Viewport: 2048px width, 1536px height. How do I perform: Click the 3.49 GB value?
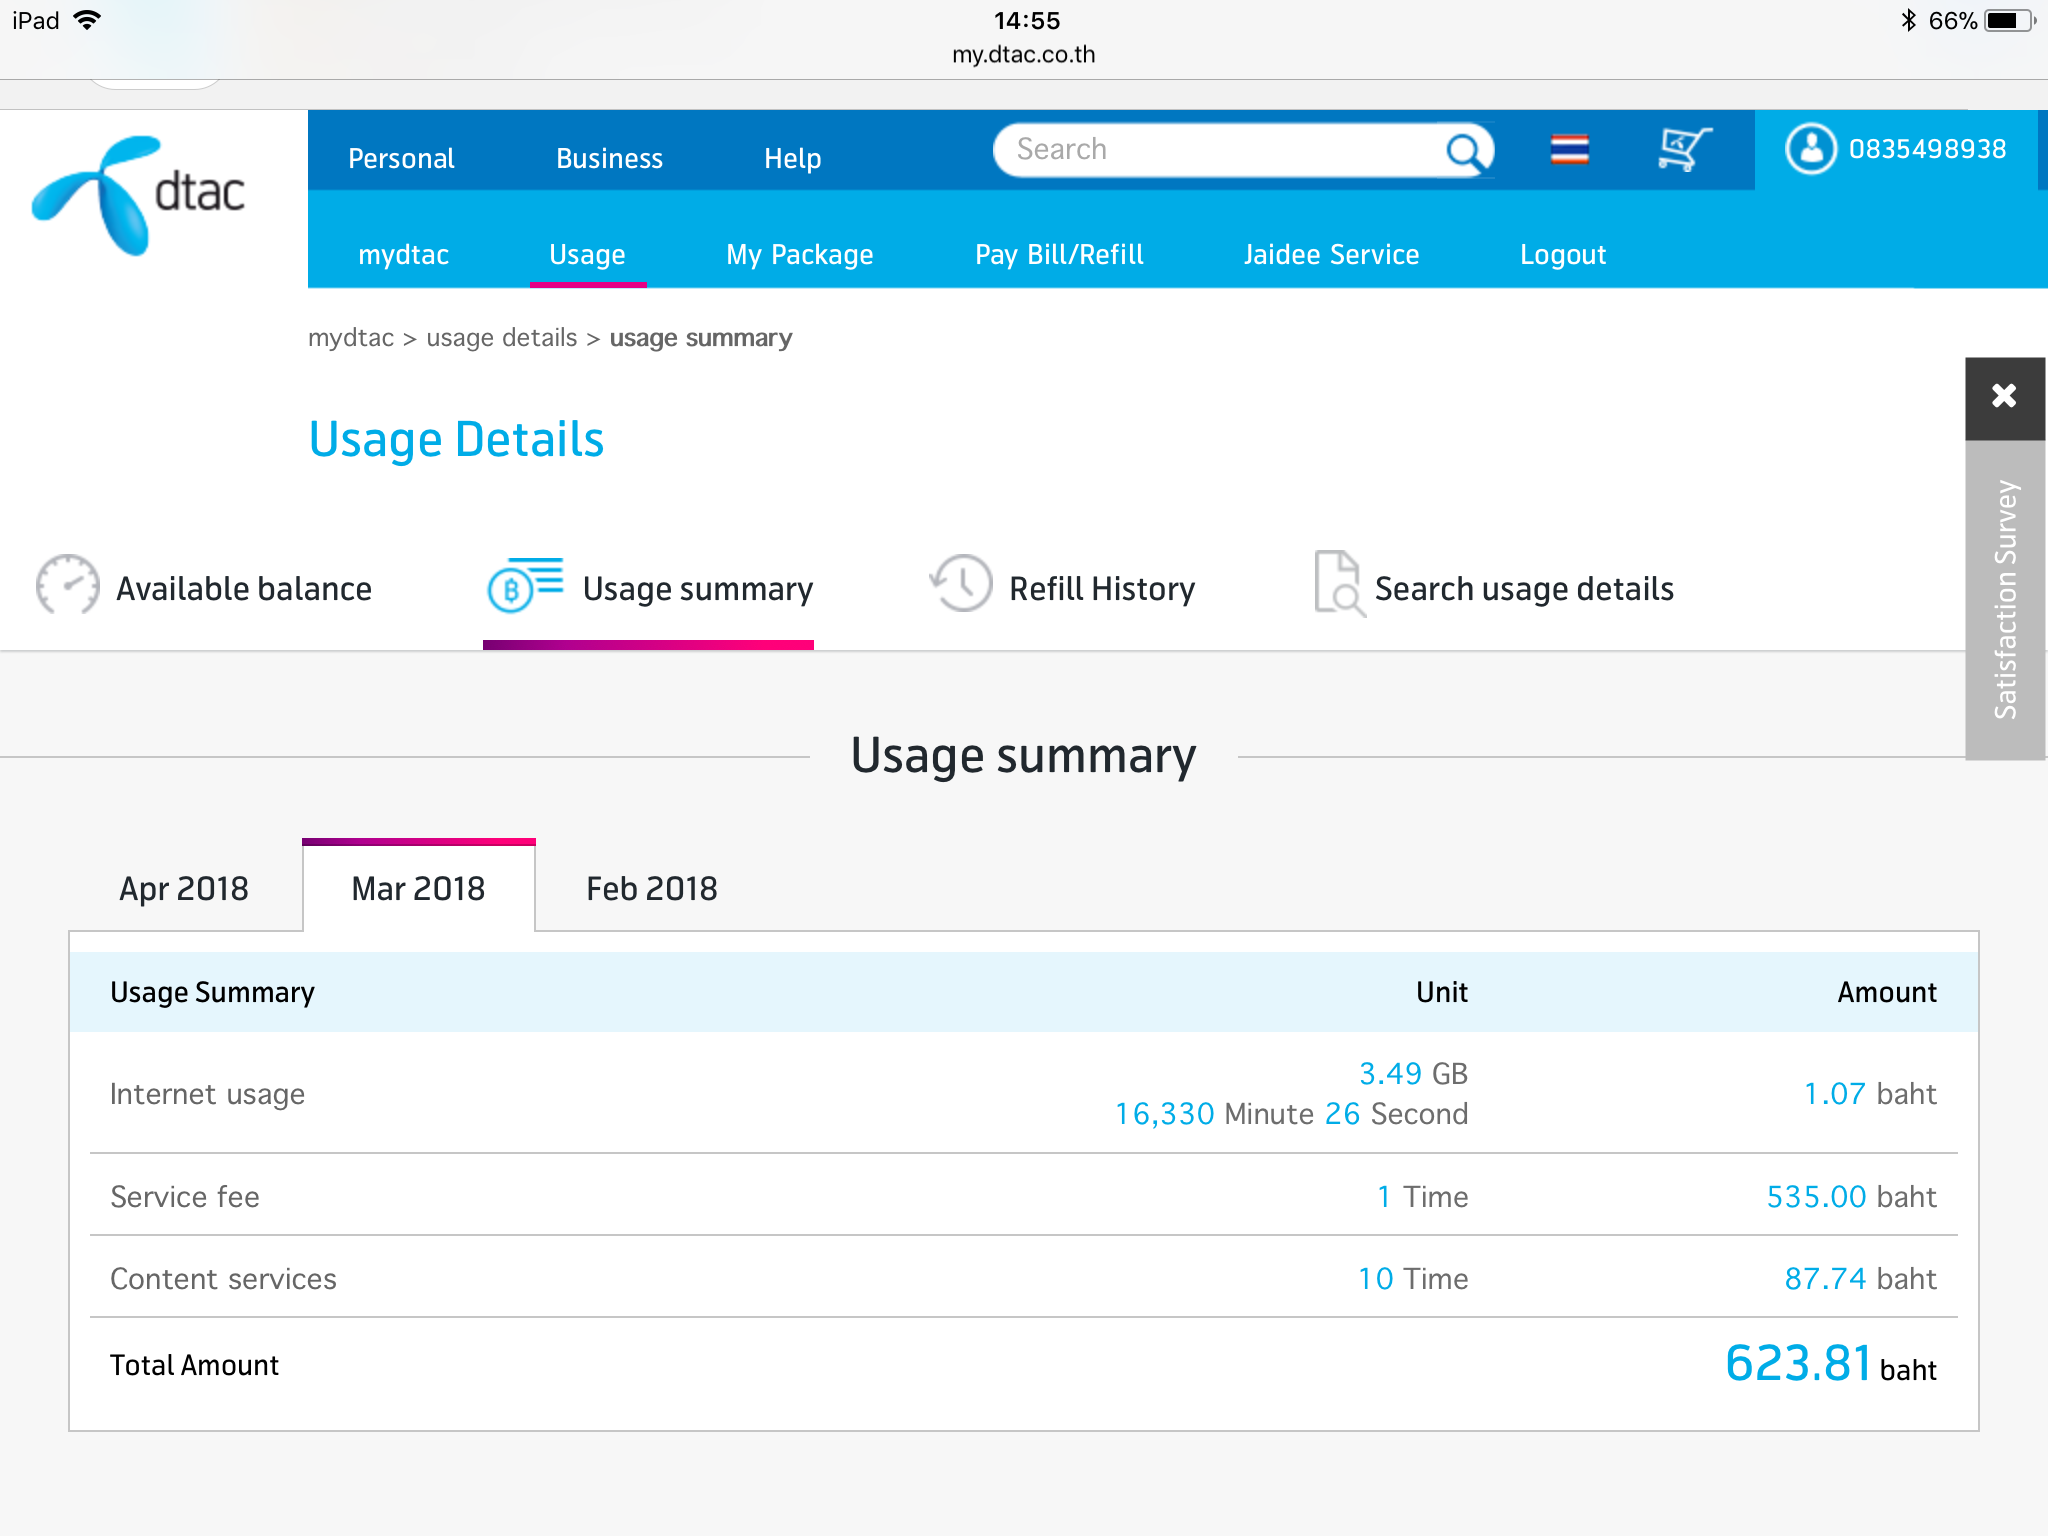pyautogui.click(x=1413, y=1073)
